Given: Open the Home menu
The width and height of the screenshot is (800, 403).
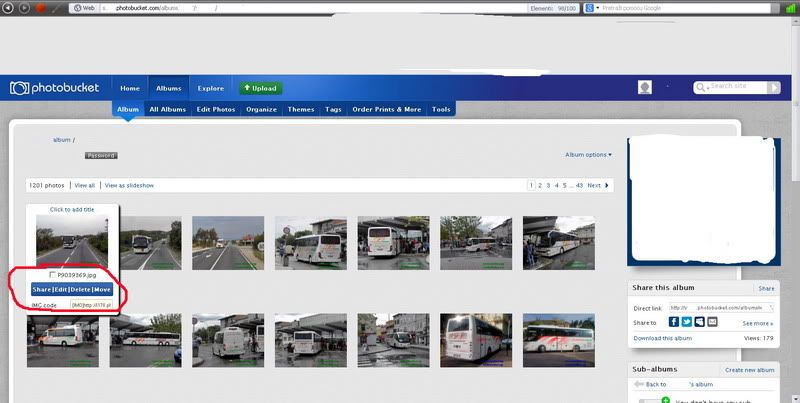Looking at the screenshot, I should point(130,88).
